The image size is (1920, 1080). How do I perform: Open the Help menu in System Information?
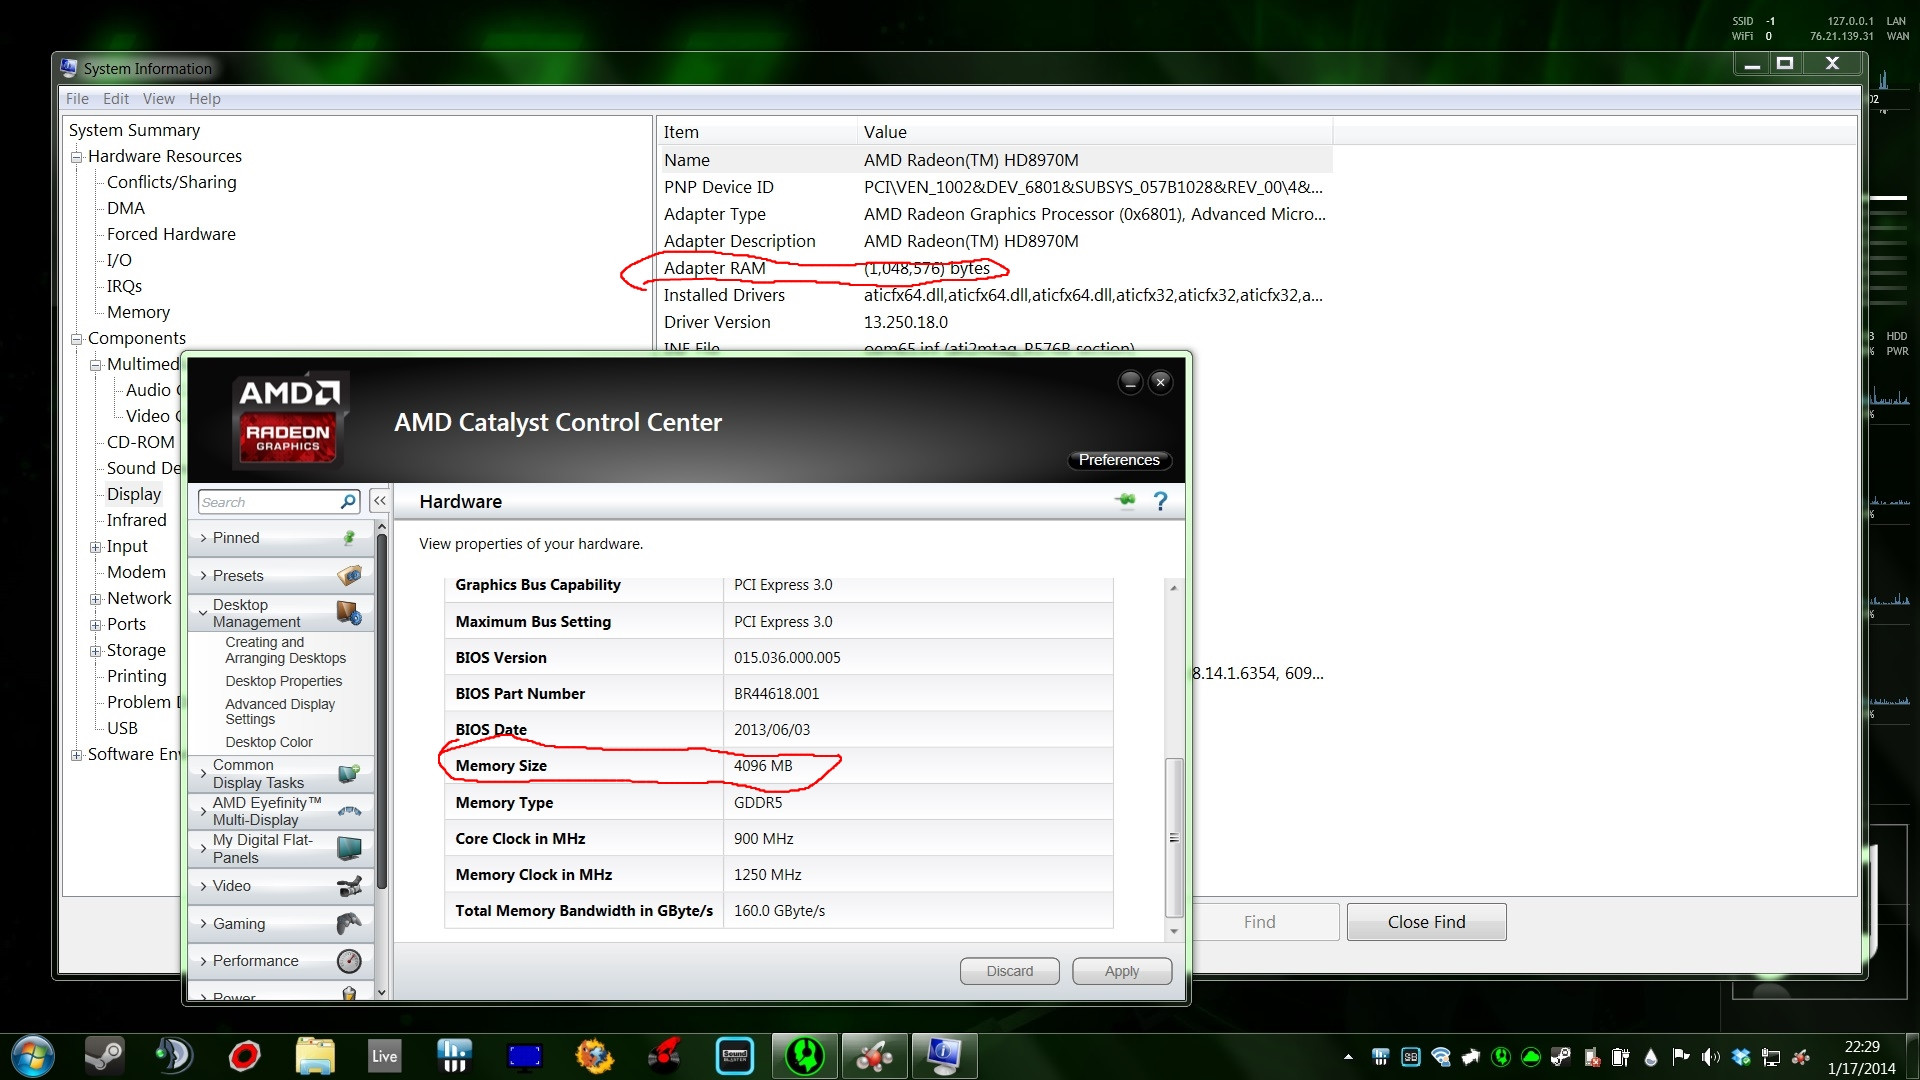205,98
